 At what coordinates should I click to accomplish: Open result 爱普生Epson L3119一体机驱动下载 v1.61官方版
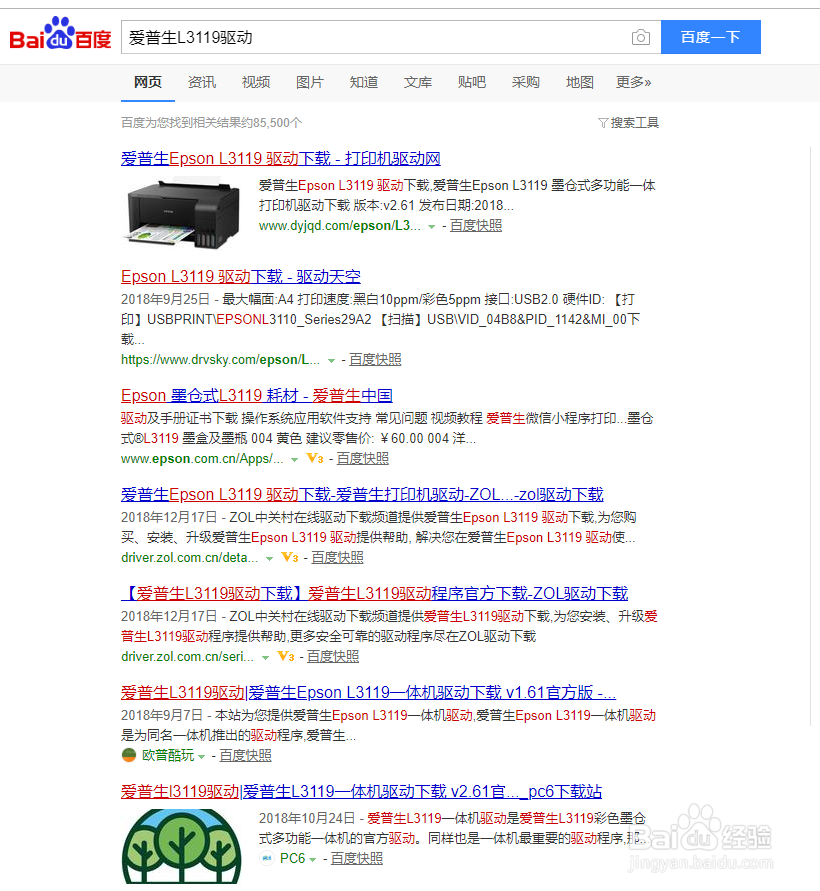point(368,693)
